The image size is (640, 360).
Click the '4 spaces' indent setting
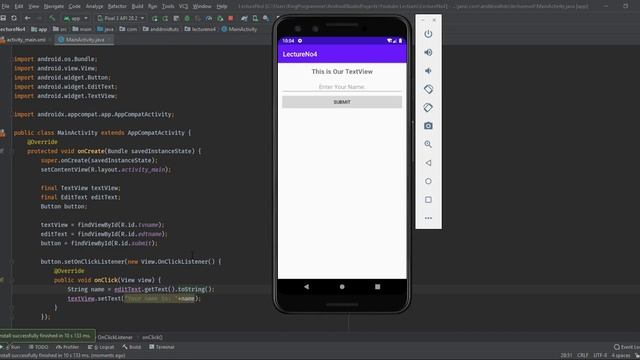pos(621,356)
